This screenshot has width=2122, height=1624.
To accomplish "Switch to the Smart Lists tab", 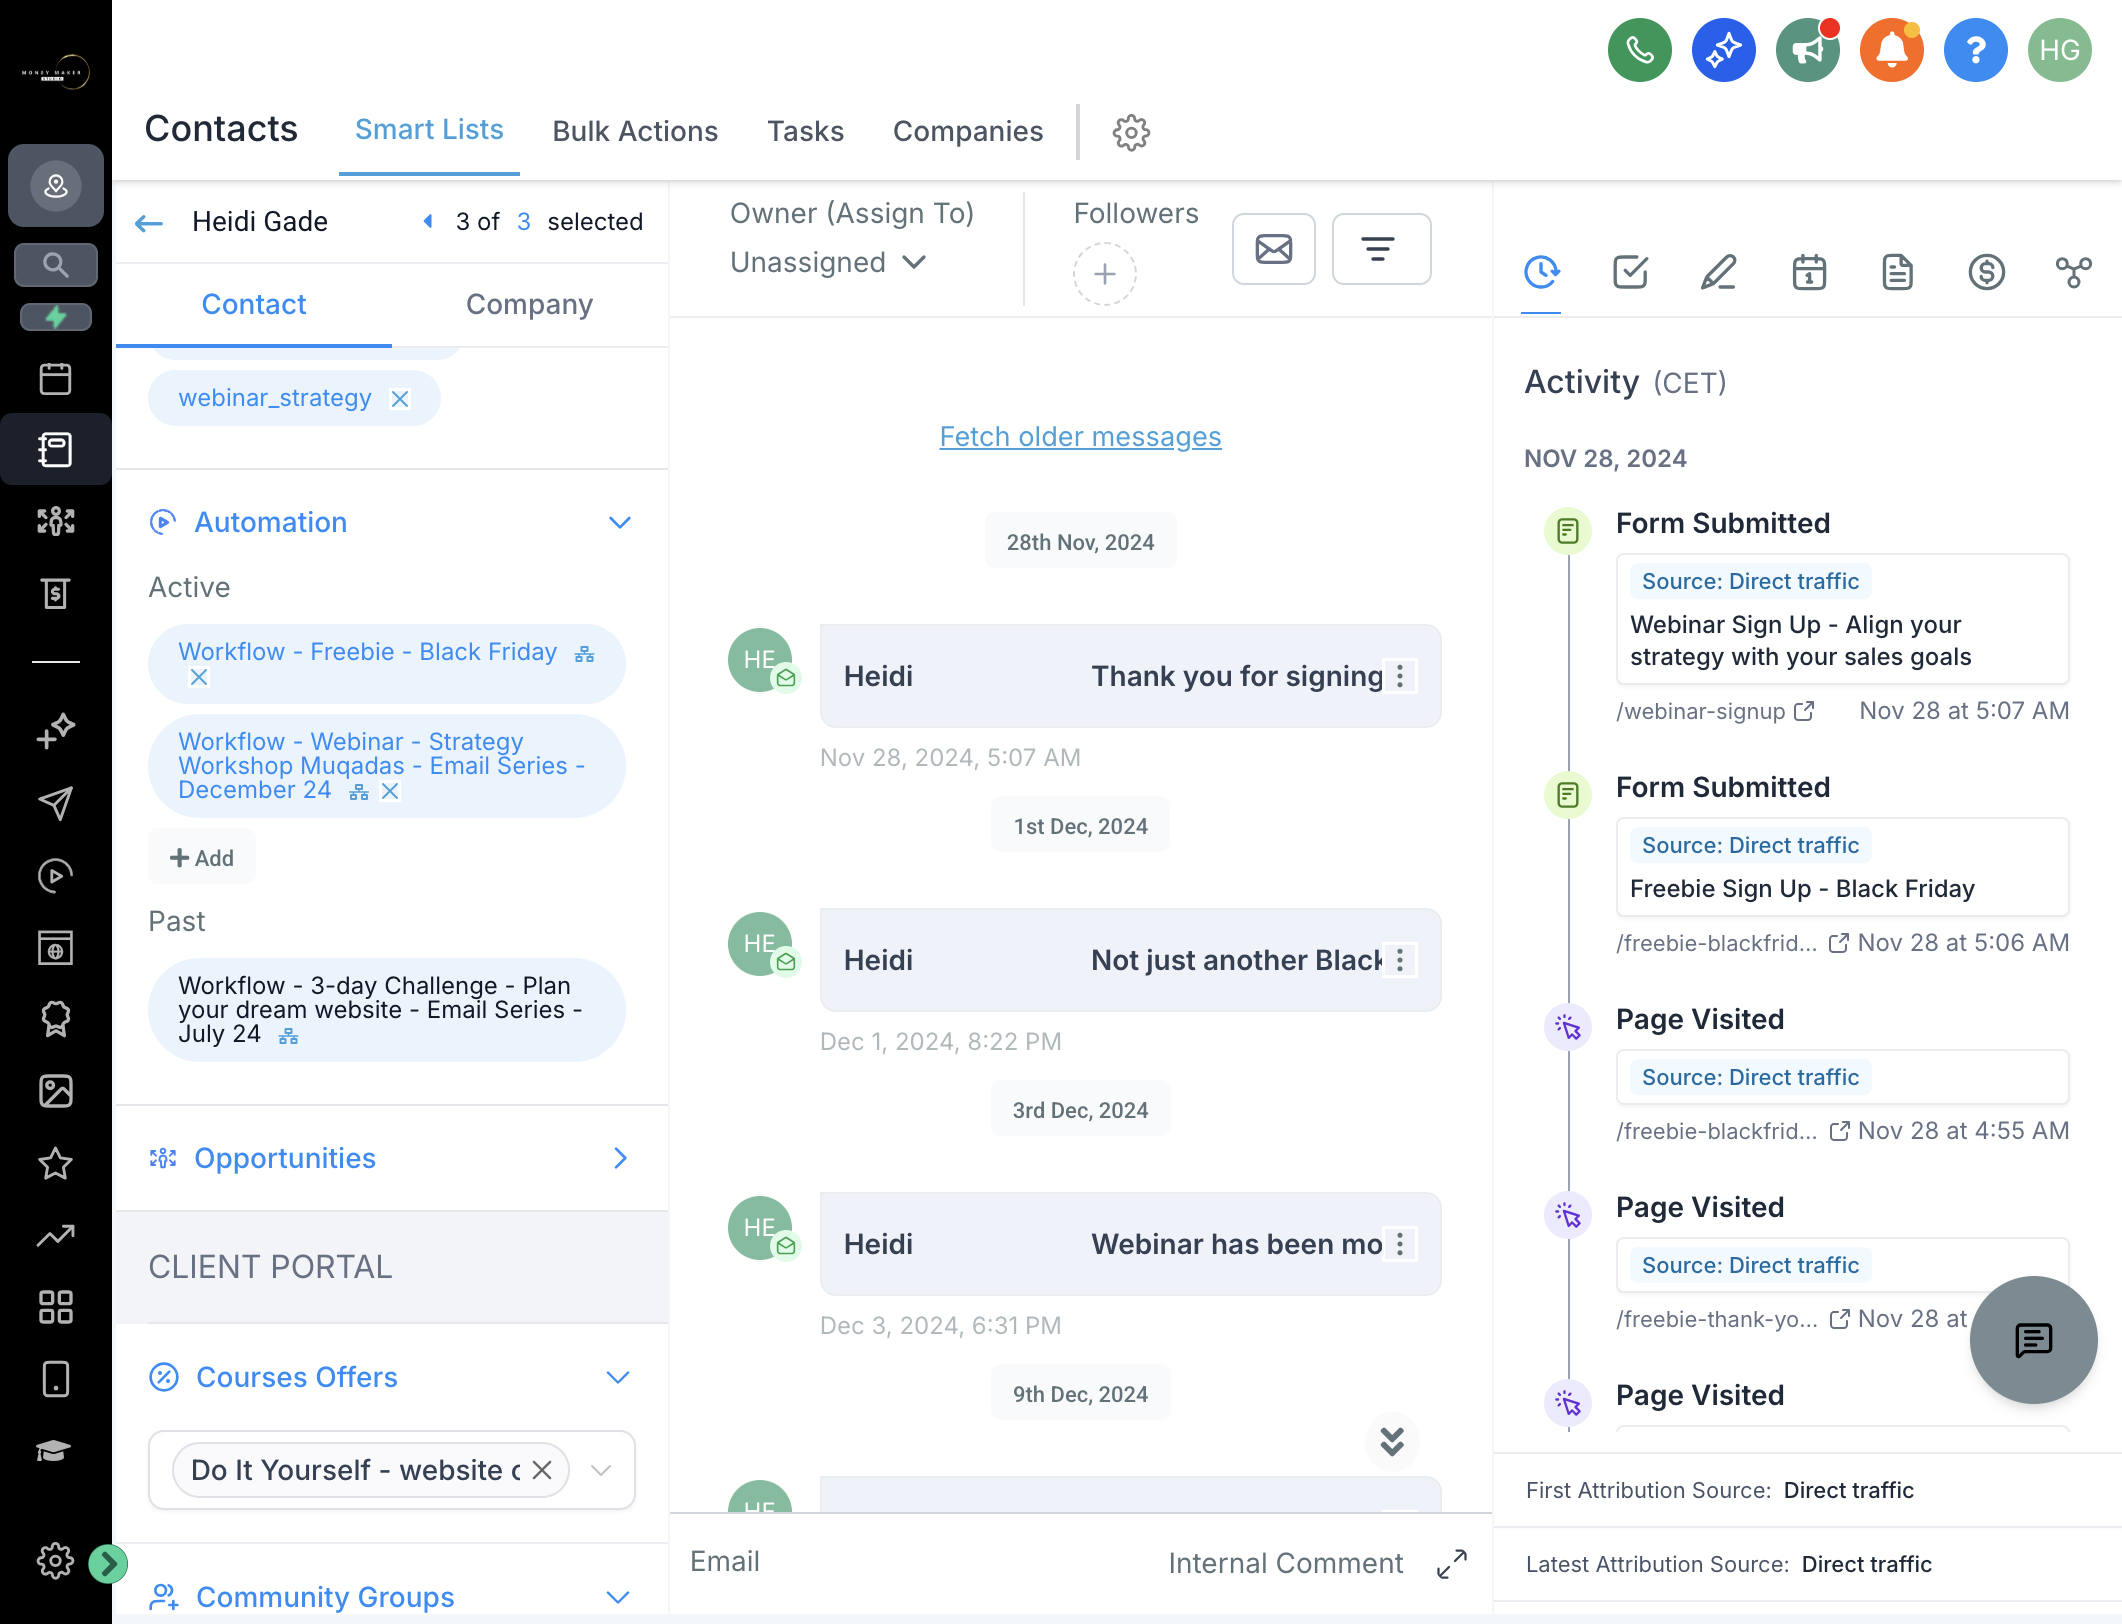I will 429,130.
